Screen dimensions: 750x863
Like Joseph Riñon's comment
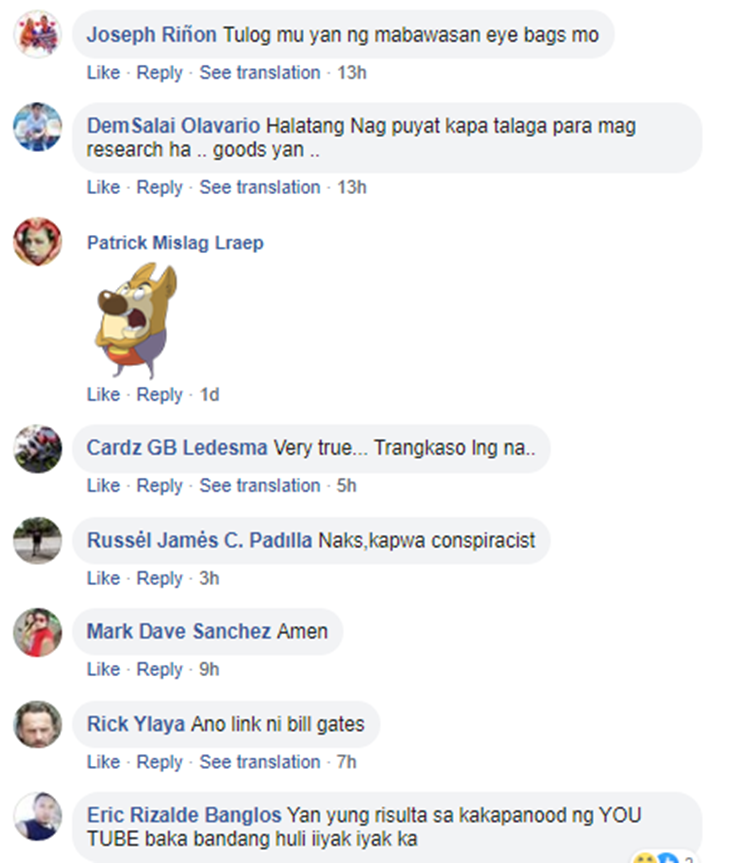(x=103, y=73)
